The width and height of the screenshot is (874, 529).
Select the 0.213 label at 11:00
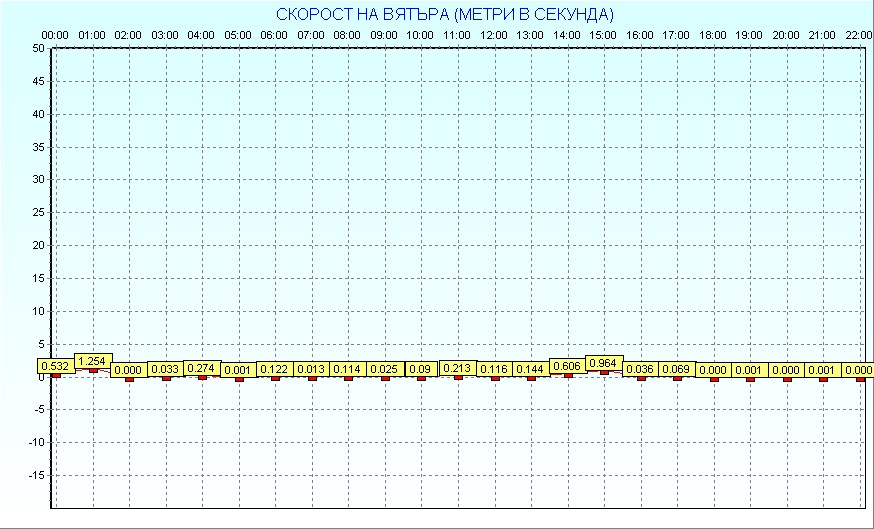coord(457,368)
